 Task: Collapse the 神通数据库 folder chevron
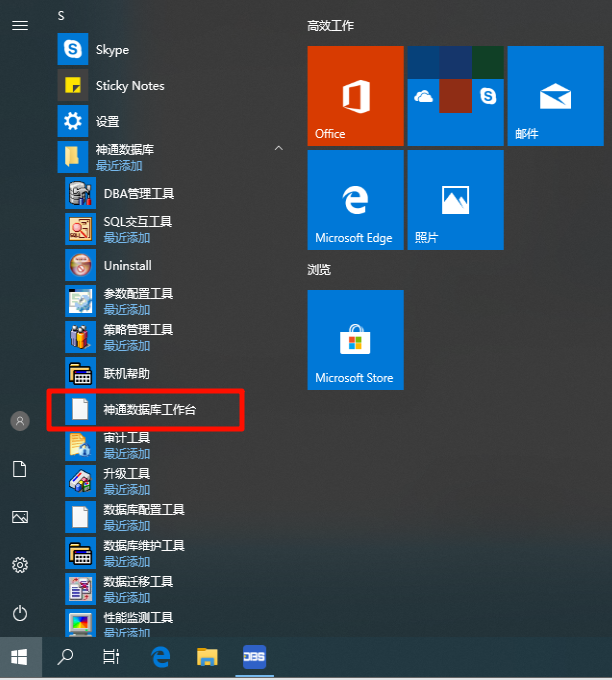279,148
